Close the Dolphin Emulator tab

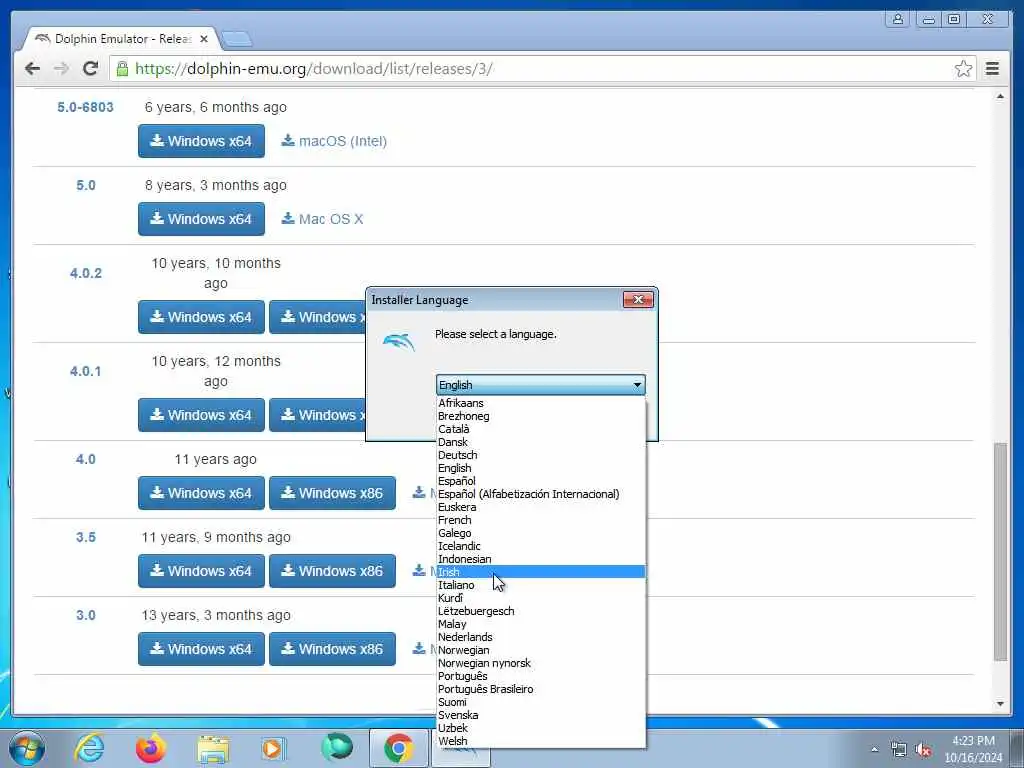(x=204, y=39)
